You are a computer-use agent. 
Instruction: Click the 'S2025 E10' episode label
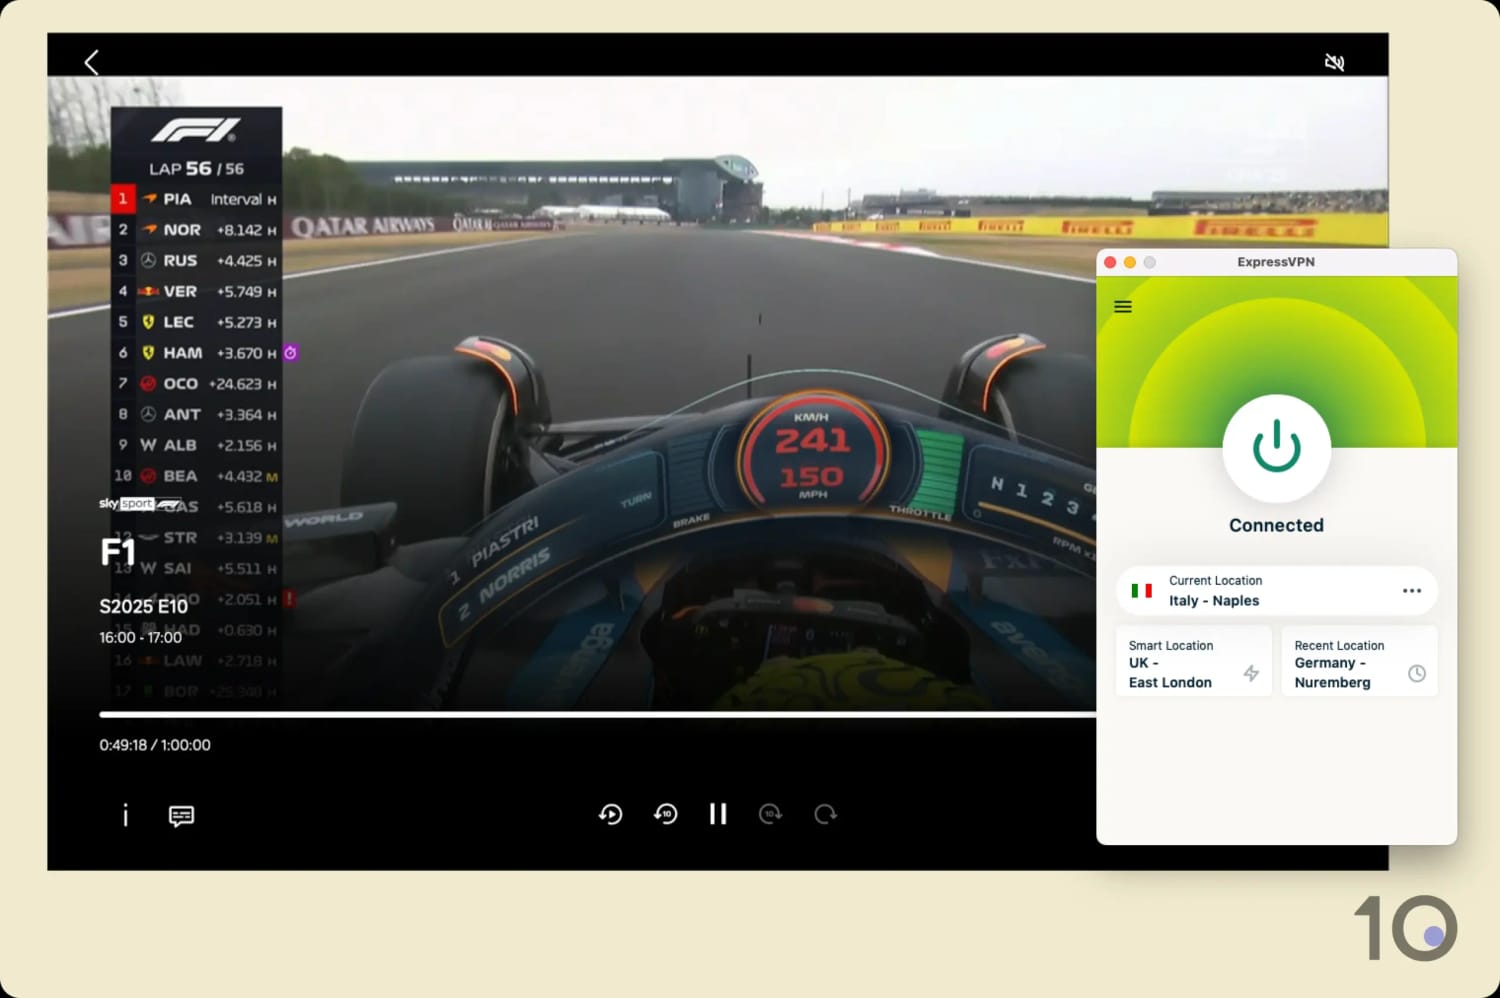[x=143, y=606]
